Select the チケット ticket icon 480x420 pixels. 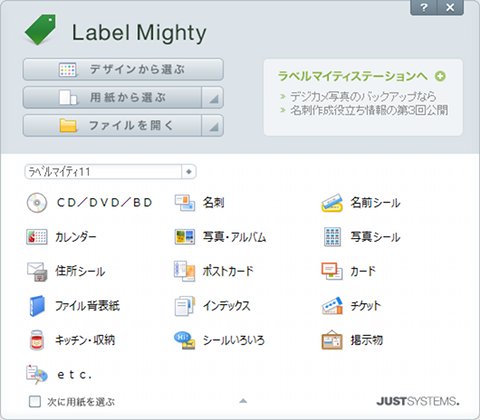pyautogui.click(x=332, y=306)
